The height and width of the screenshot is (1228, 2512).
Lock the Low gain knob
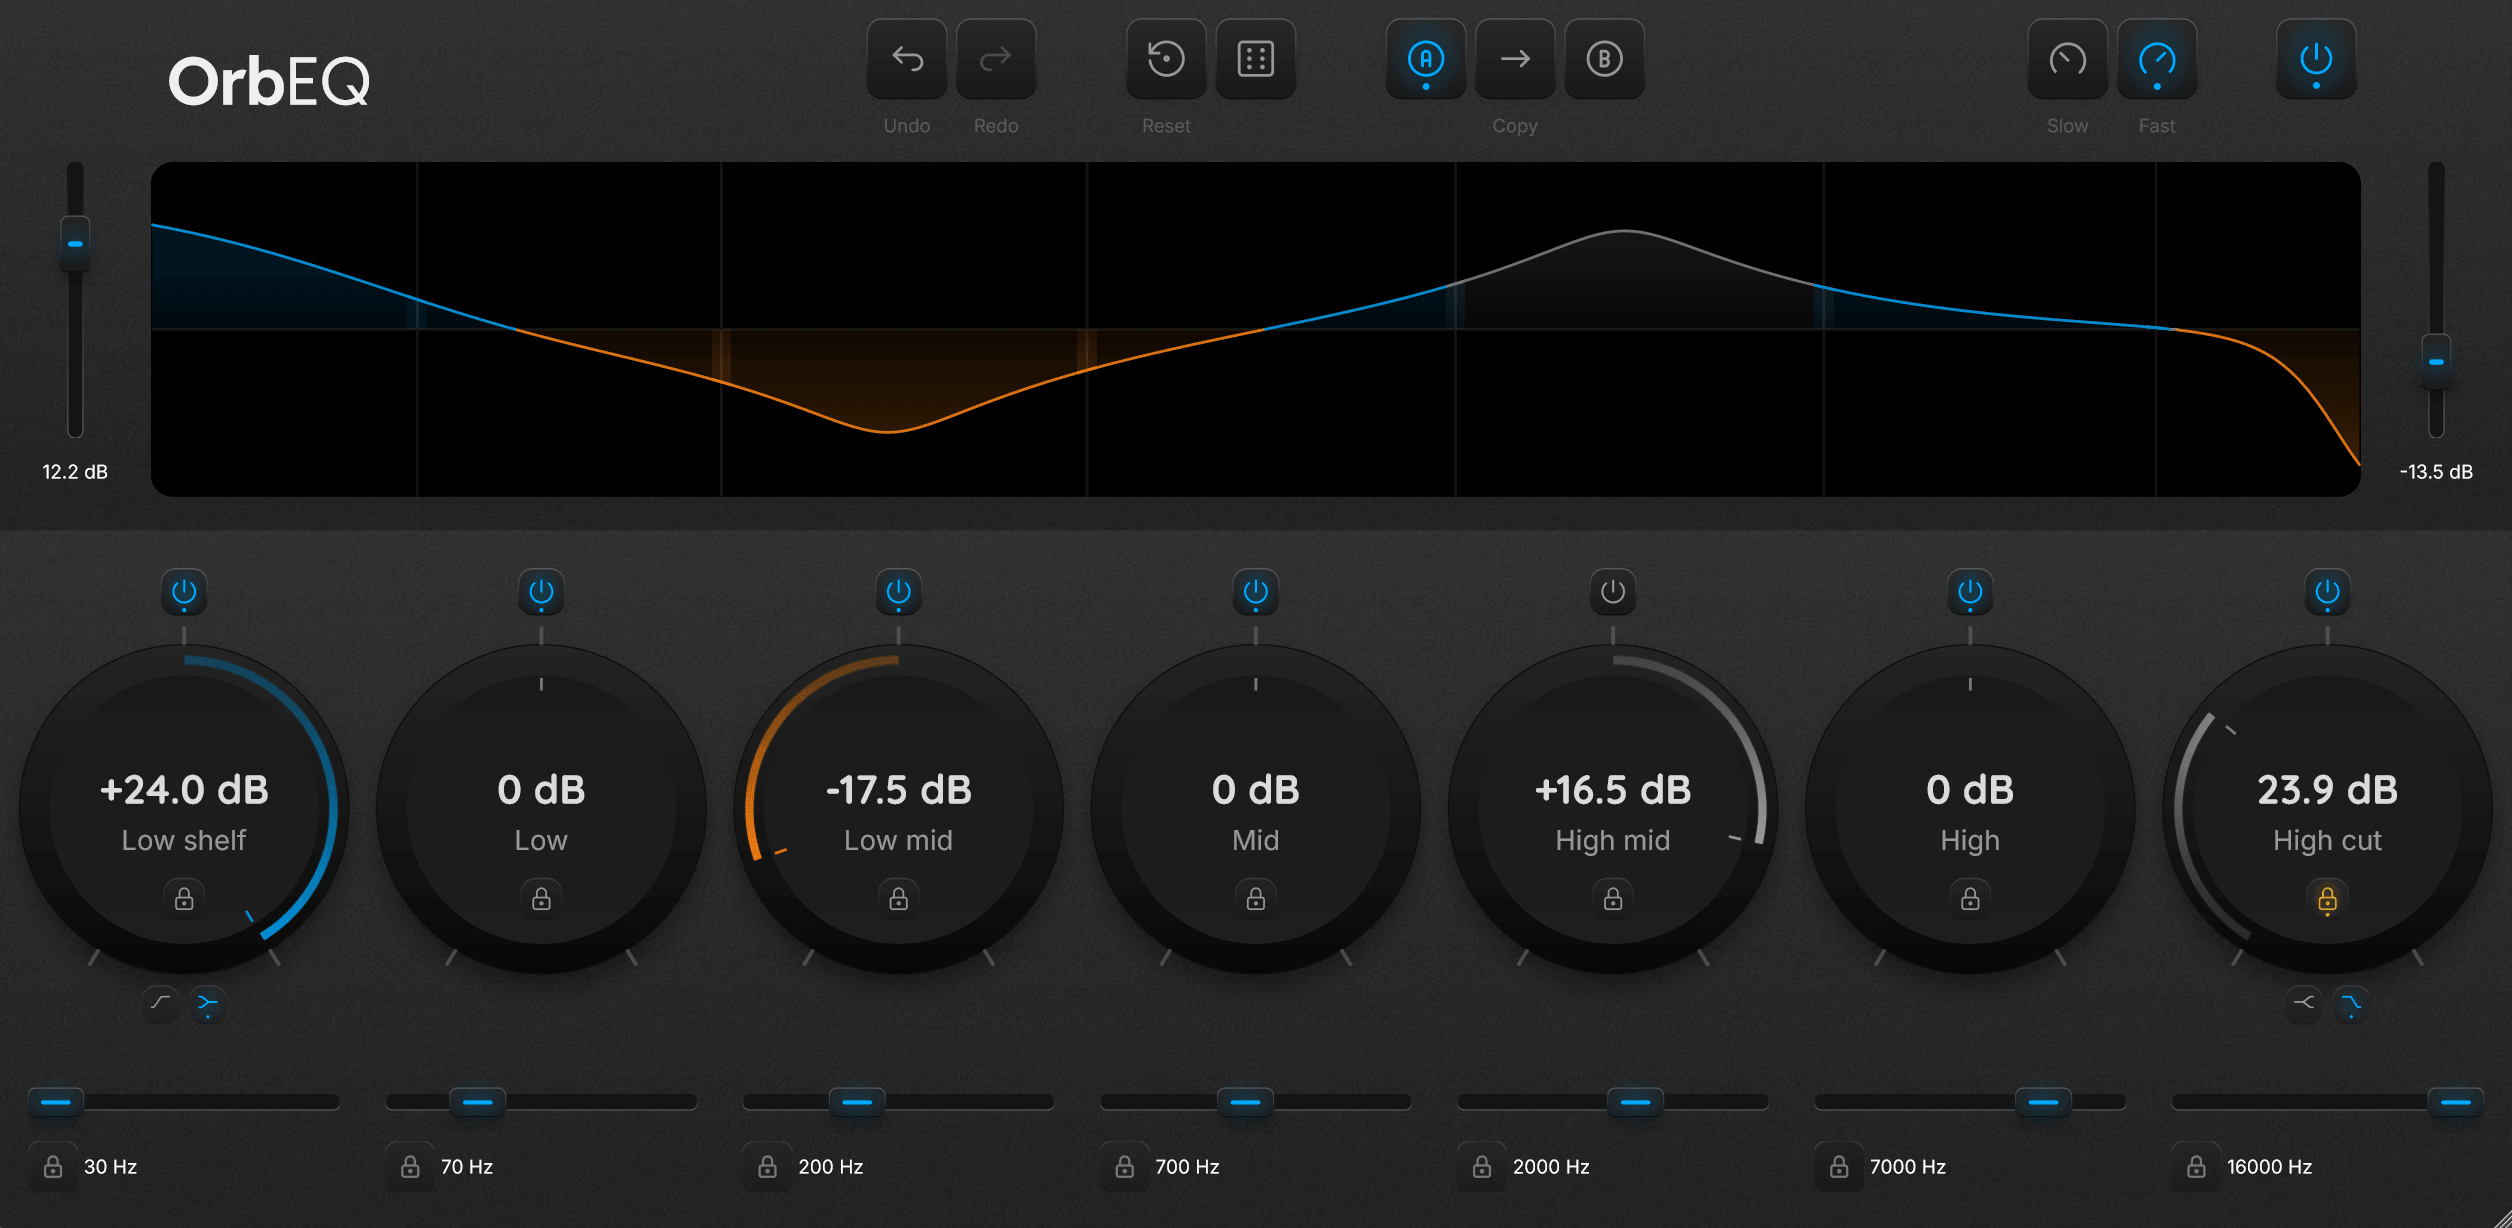(541, 899)
